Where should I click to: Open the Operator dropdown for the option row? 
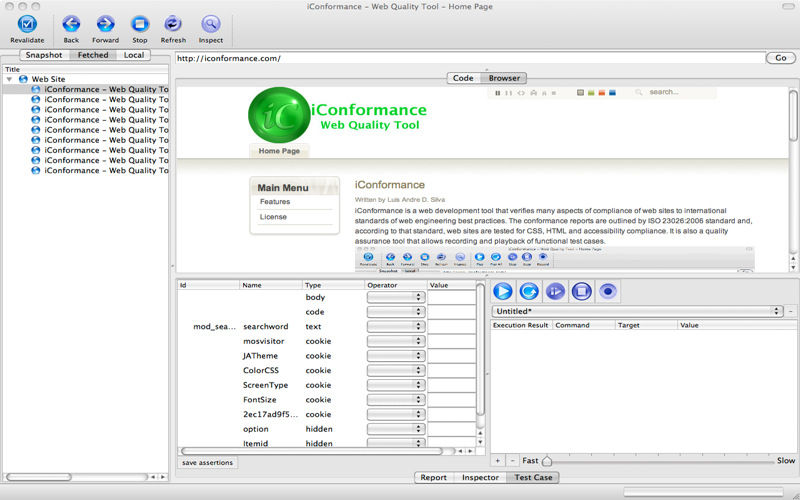(396, 429)
